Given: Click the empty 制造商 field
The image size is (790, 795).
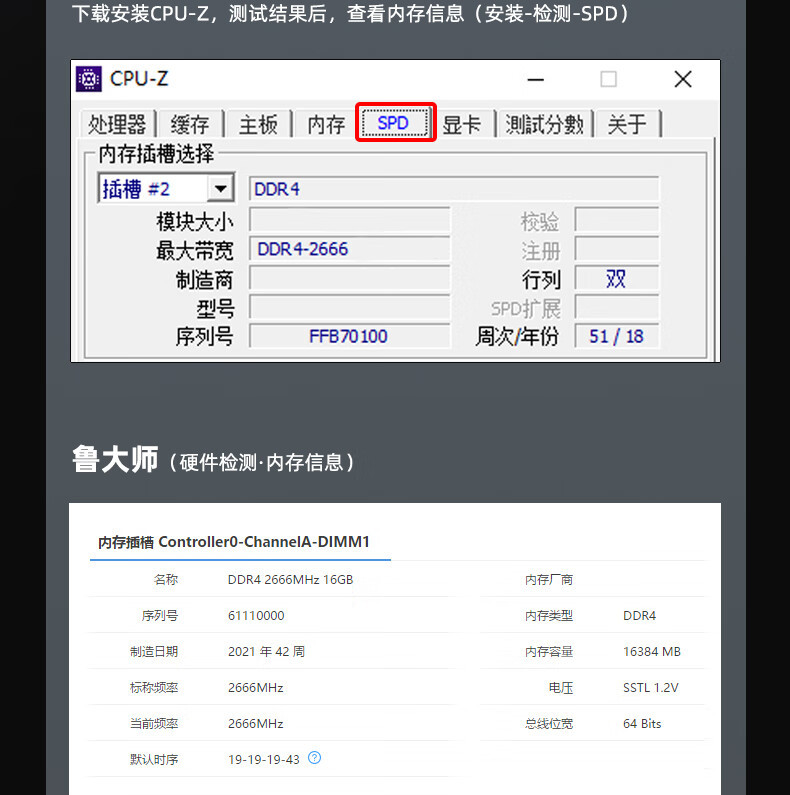Looking at the screenshot, I should pyautogui.click(x=349, y=278).
